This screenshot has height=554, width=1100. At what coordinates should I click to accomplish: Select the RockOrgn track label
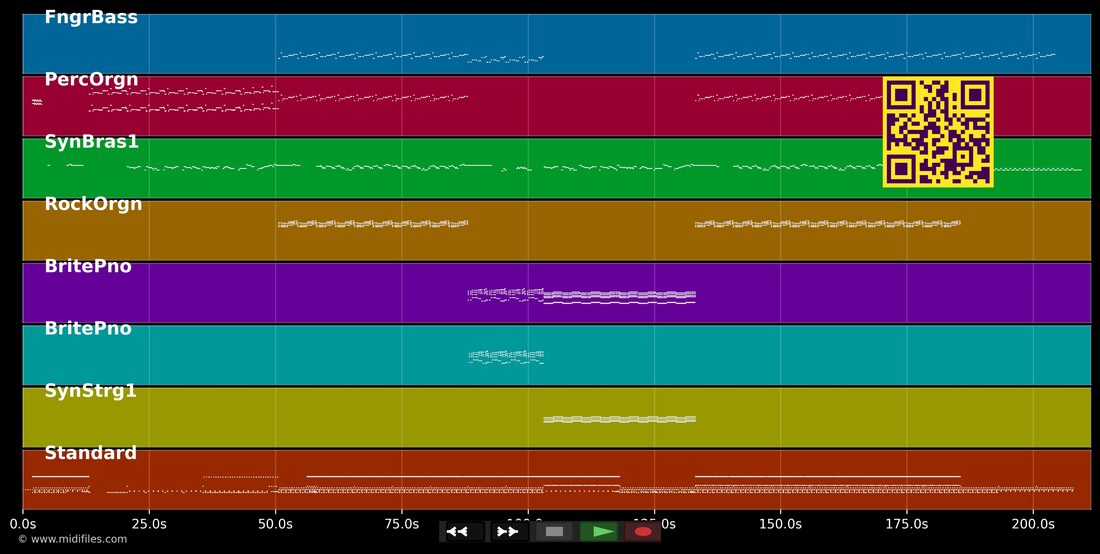pyautogui.click(x=93, y=204)
